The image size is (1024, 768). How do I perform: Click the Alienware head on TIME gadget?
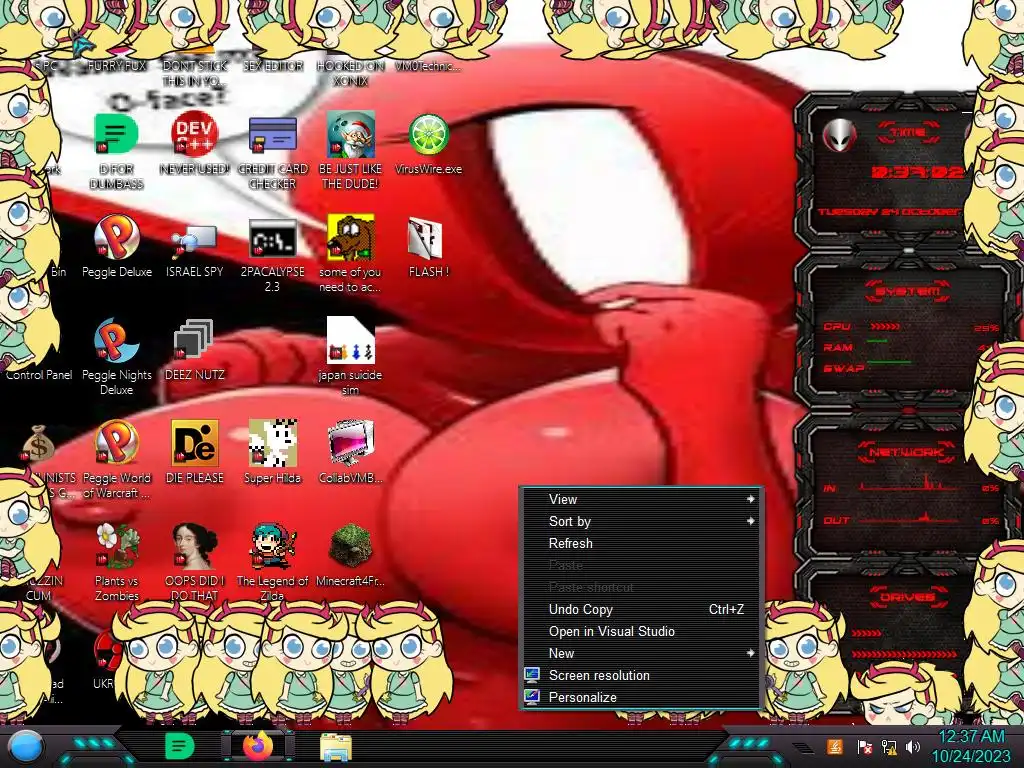pyautogui.click(x=840, y=135)
